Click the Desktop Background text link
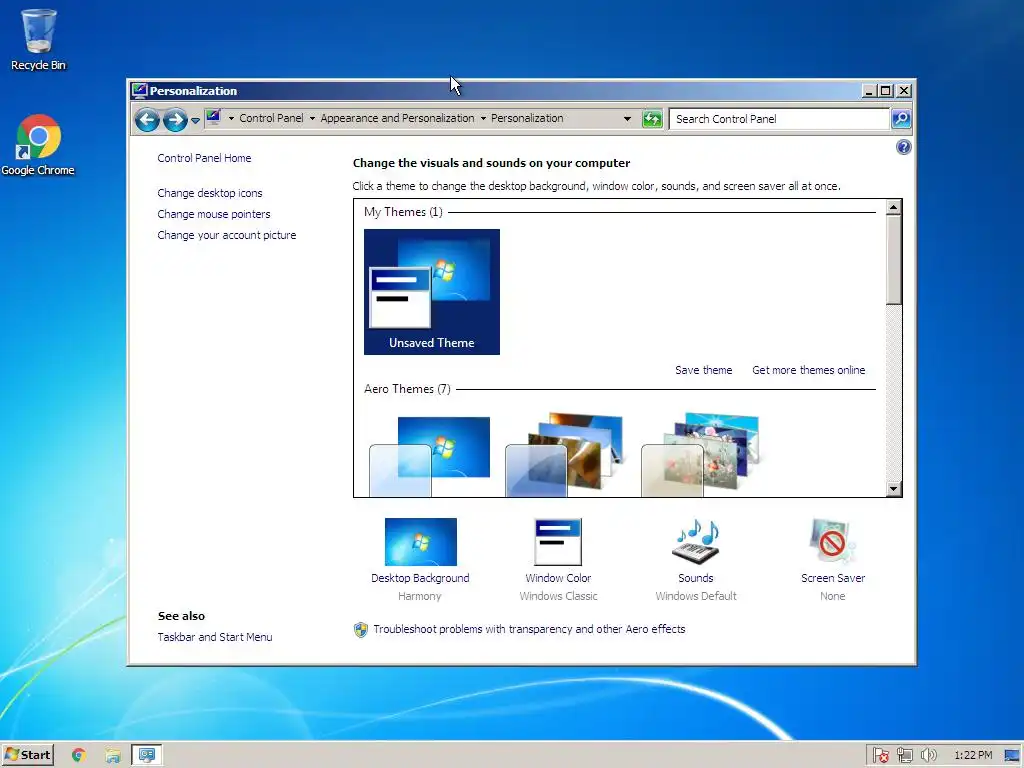Viewport: 1024px width, 768px height. click(x=420, y=578)
